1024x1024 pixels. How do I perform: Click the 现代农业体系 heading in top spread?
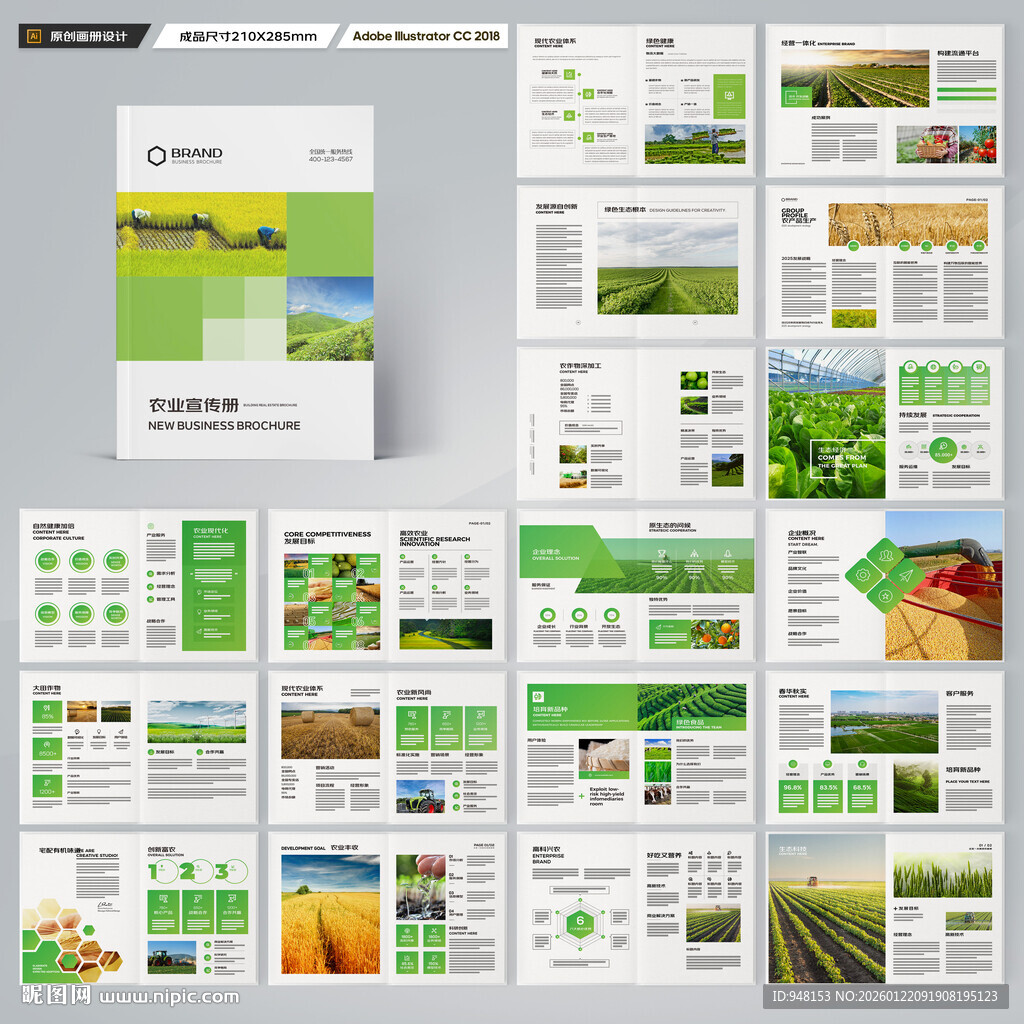pyautogui.click(x=555, y=40)
